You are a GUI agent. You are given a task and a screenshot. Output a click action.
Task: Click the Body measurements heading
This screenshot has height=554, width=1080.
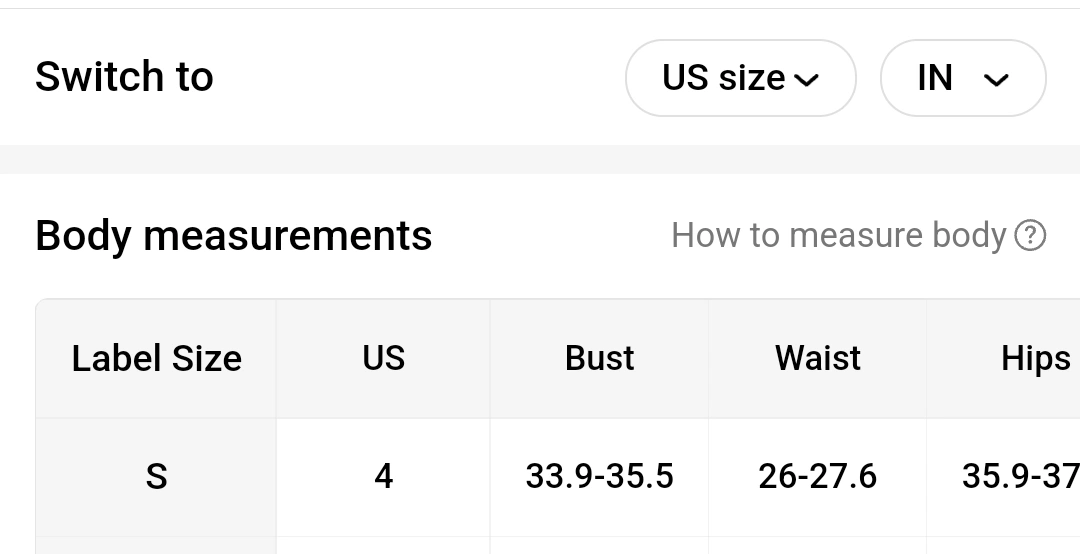233,236
